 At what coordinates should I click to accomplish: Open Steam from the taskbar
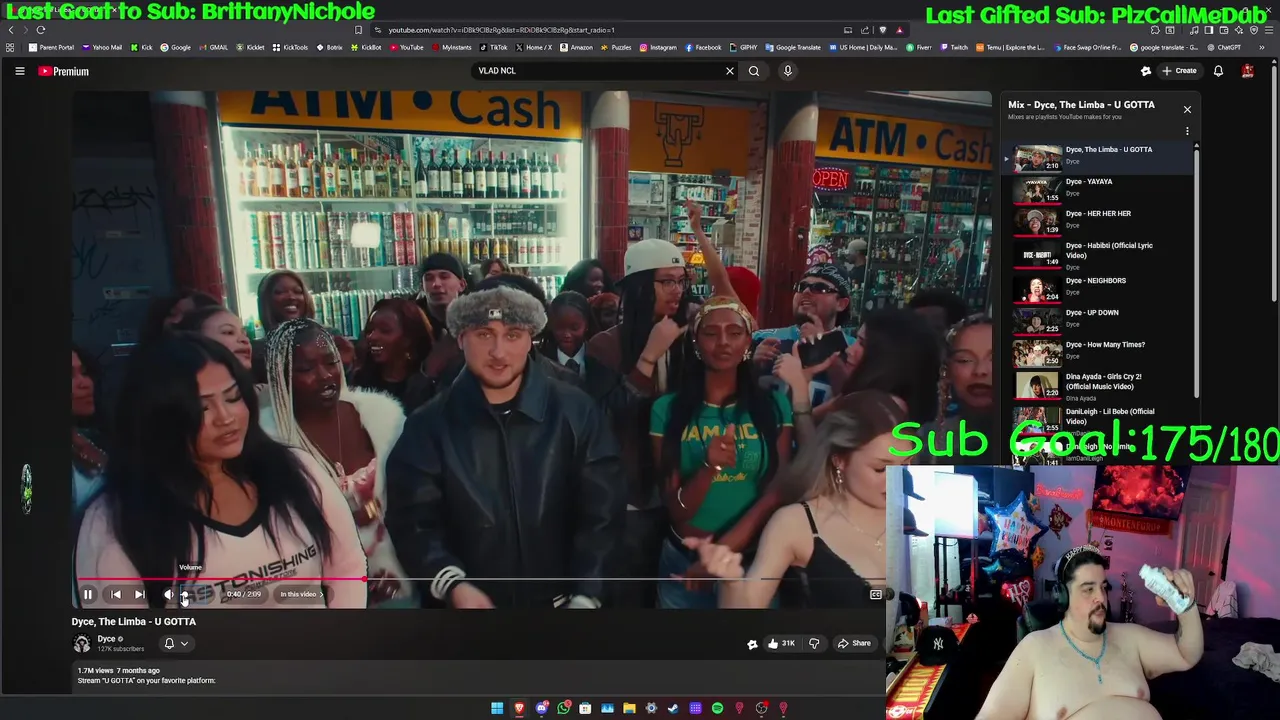pos(673,708)
